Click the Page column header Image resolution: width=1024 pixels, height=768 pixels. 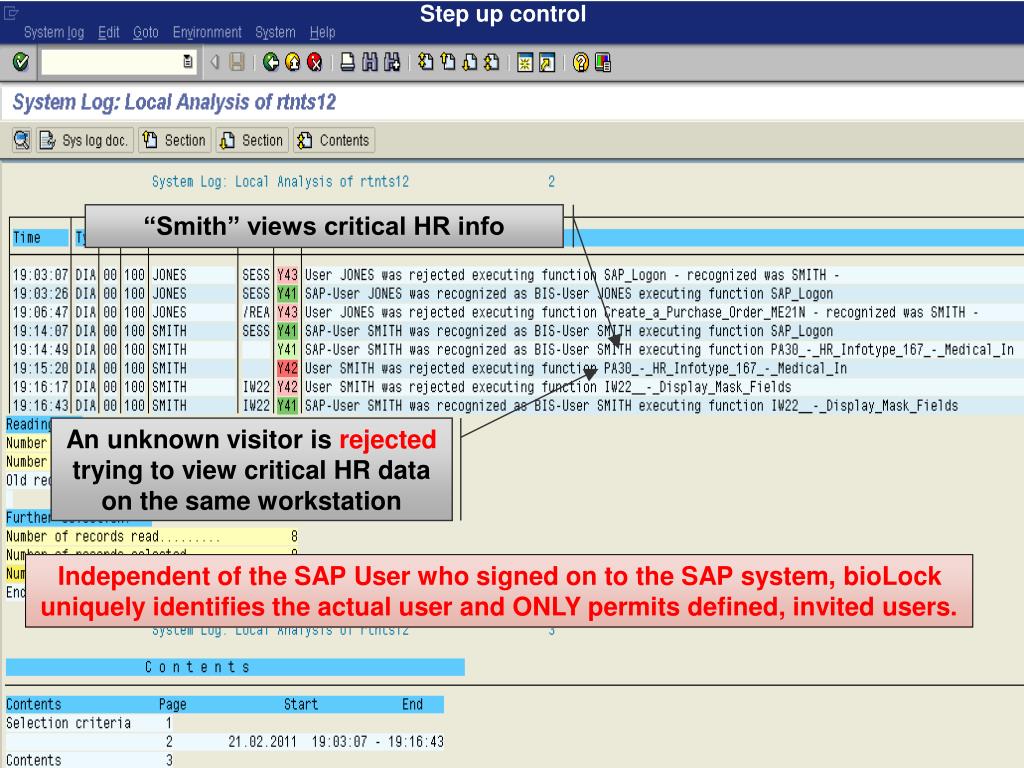pyautogui.click(x=172, y=704)
